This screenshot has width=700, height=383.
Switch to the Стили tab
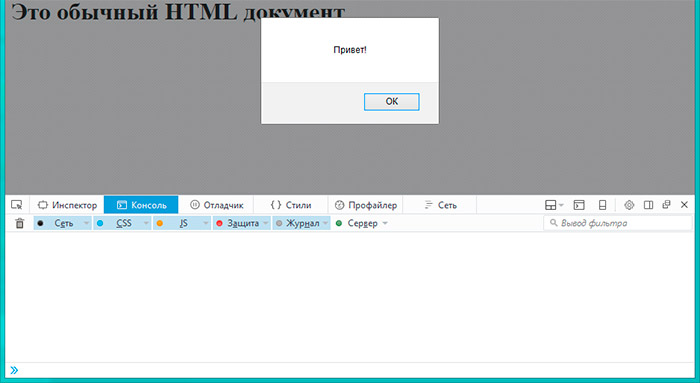(291, 205)
